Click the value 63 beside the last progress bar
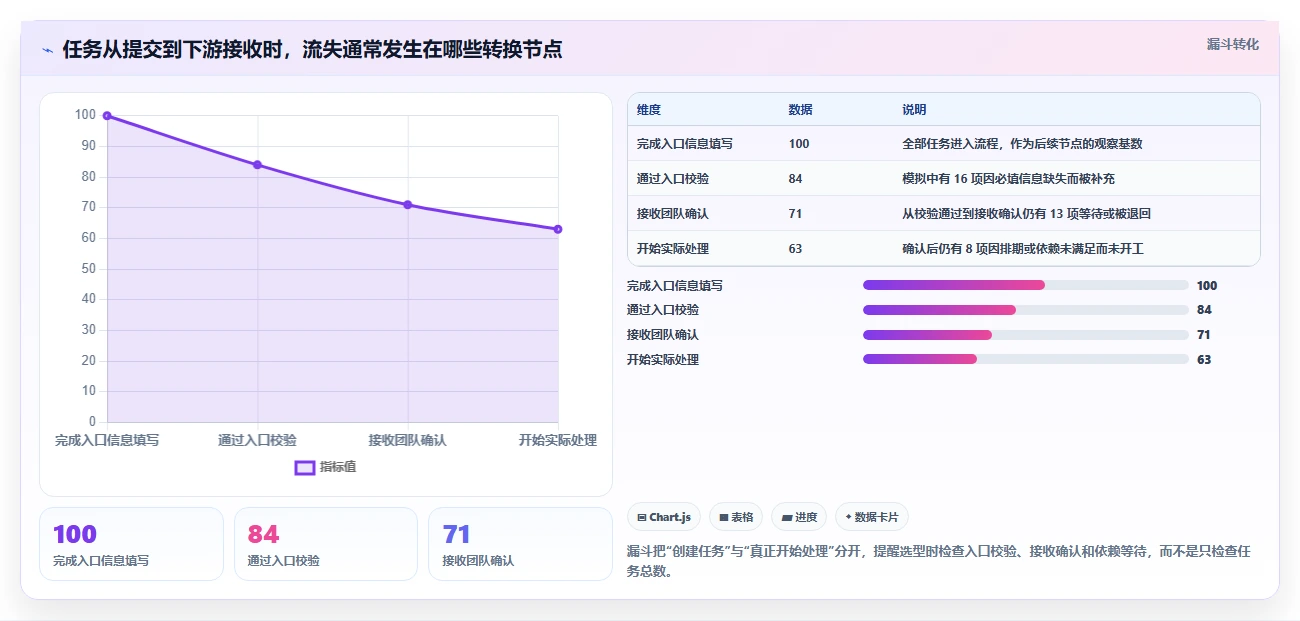This screenshot has height=621, width=1300. (1204, 360)
